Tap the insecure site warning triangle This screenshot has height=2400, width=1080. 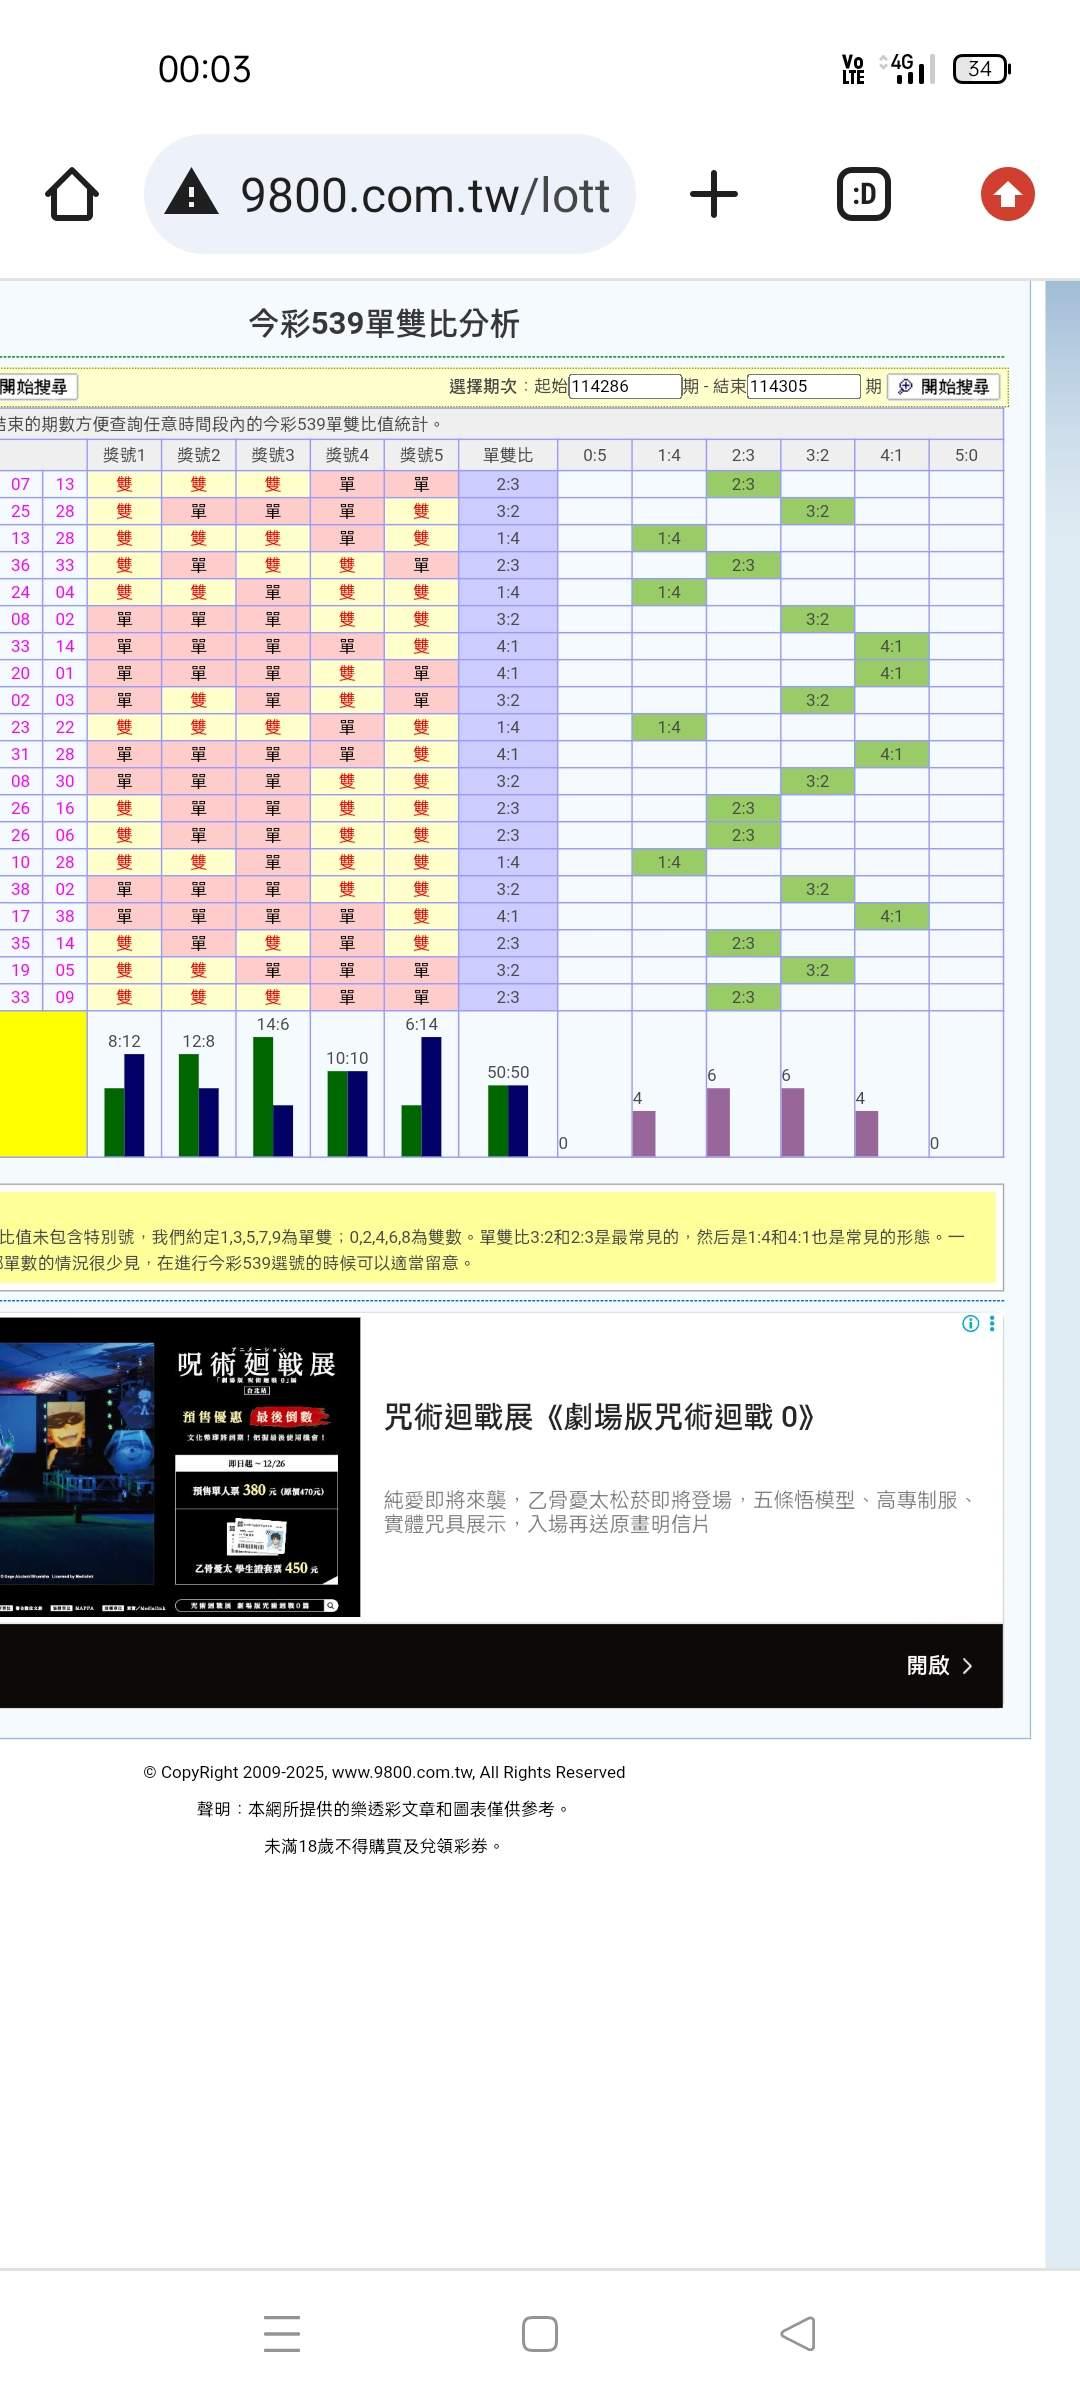[191, 193]
